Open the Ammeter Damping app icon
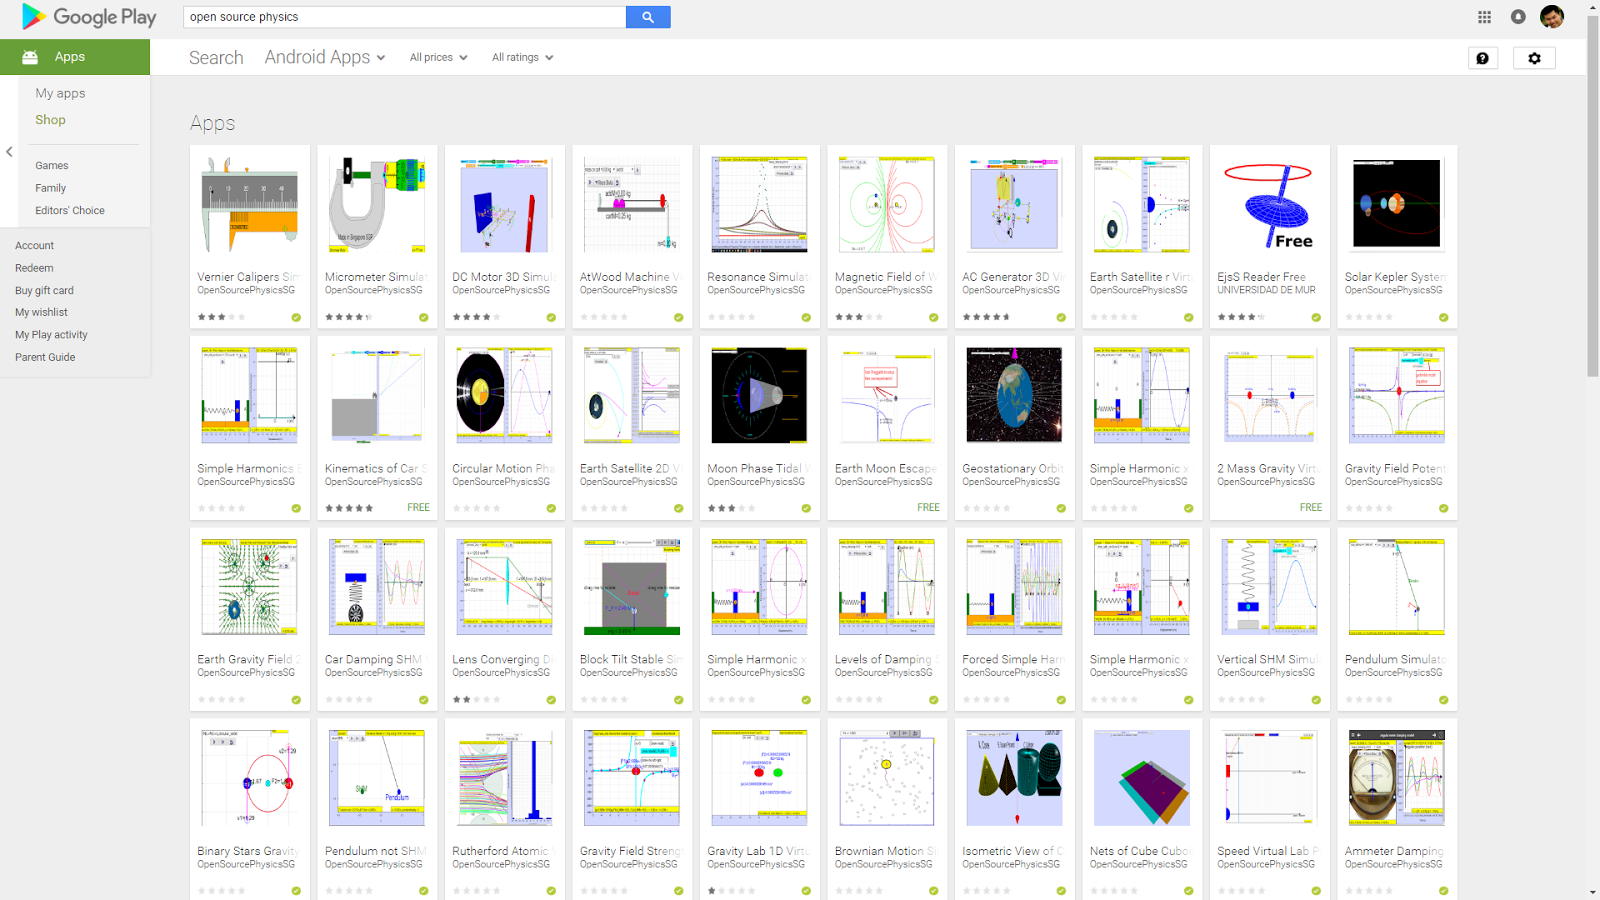The width and height of the screenshot is (1600, 900). [x=1397, y=777]
